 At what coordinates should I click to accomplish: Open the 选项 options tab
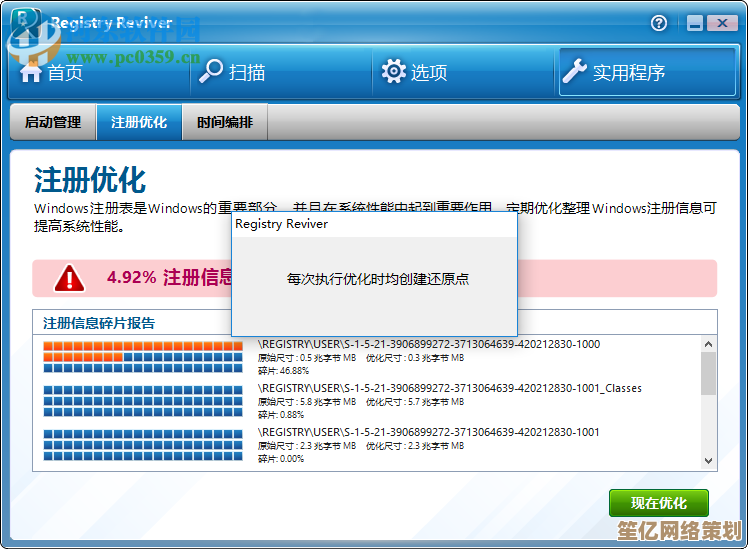[x=463, y=72]
